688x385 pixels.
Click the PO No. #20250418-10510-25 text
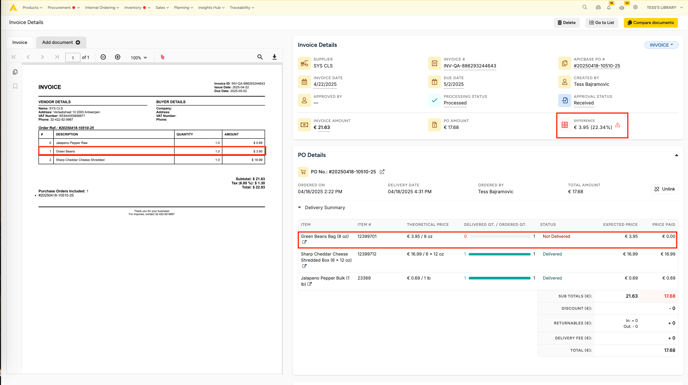click(x=343, y=172)
